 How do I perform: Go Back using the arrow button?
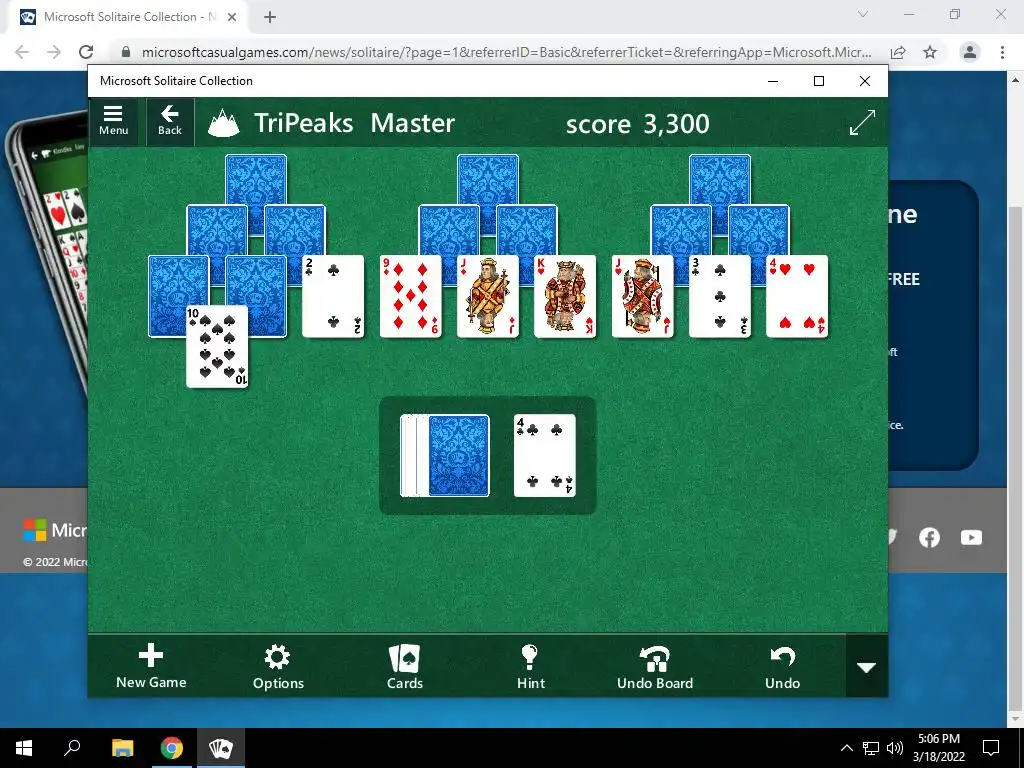pos(170,121)
